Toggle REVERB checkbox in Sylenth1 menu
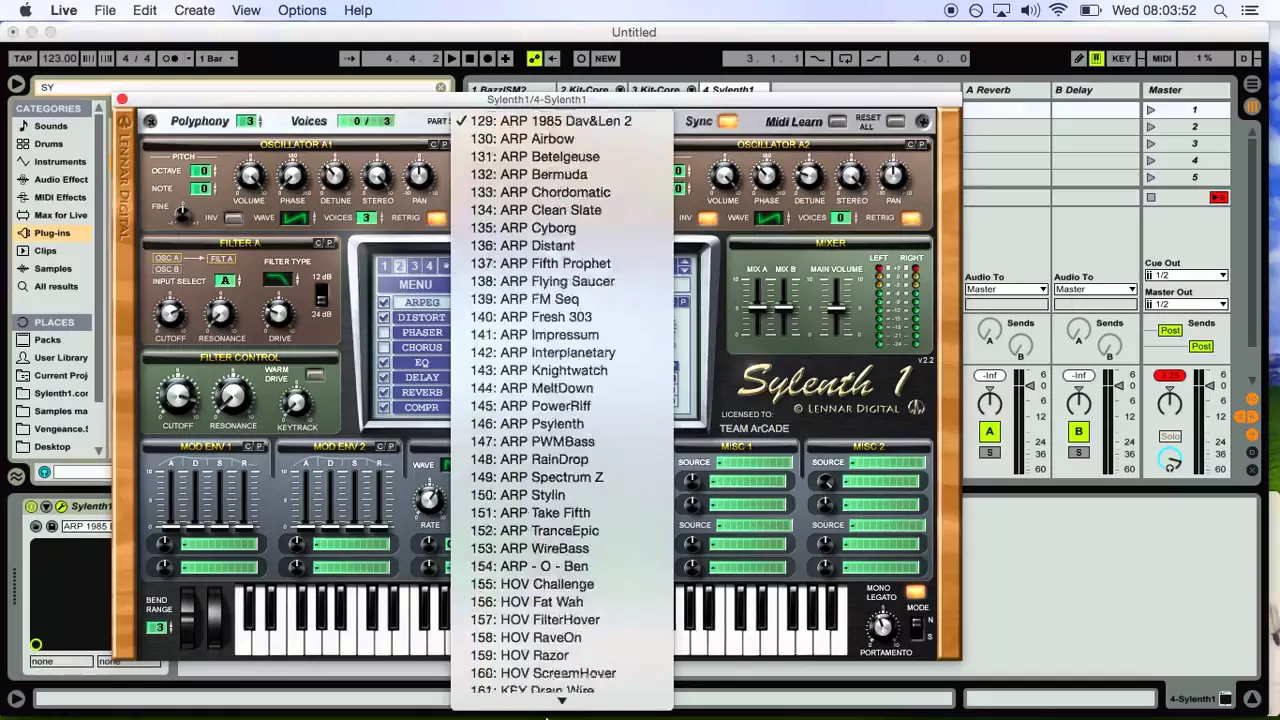 (384, 392)
